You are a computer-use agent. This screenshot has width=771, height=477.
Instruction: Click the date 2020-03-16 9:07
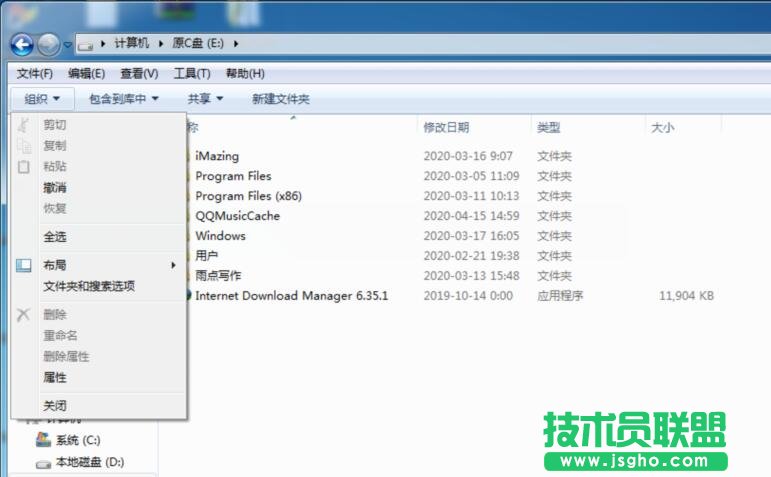(468, 156)
